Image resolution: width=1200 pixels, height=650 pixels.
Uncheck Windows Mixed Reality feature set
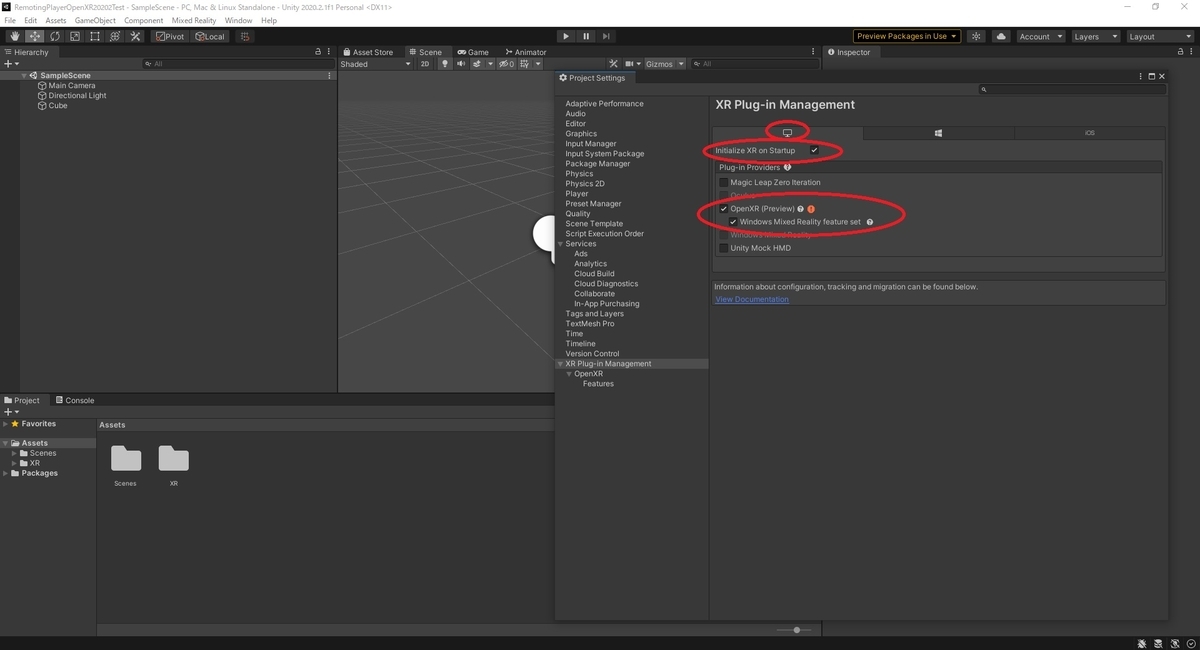click(733, 222)
